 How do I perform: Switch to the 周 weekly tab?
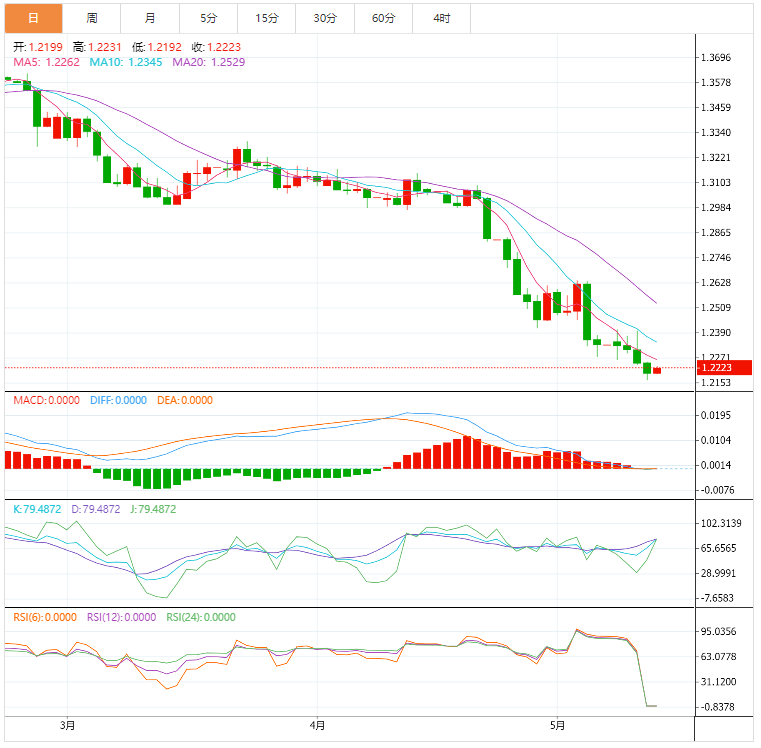[92, 18]
